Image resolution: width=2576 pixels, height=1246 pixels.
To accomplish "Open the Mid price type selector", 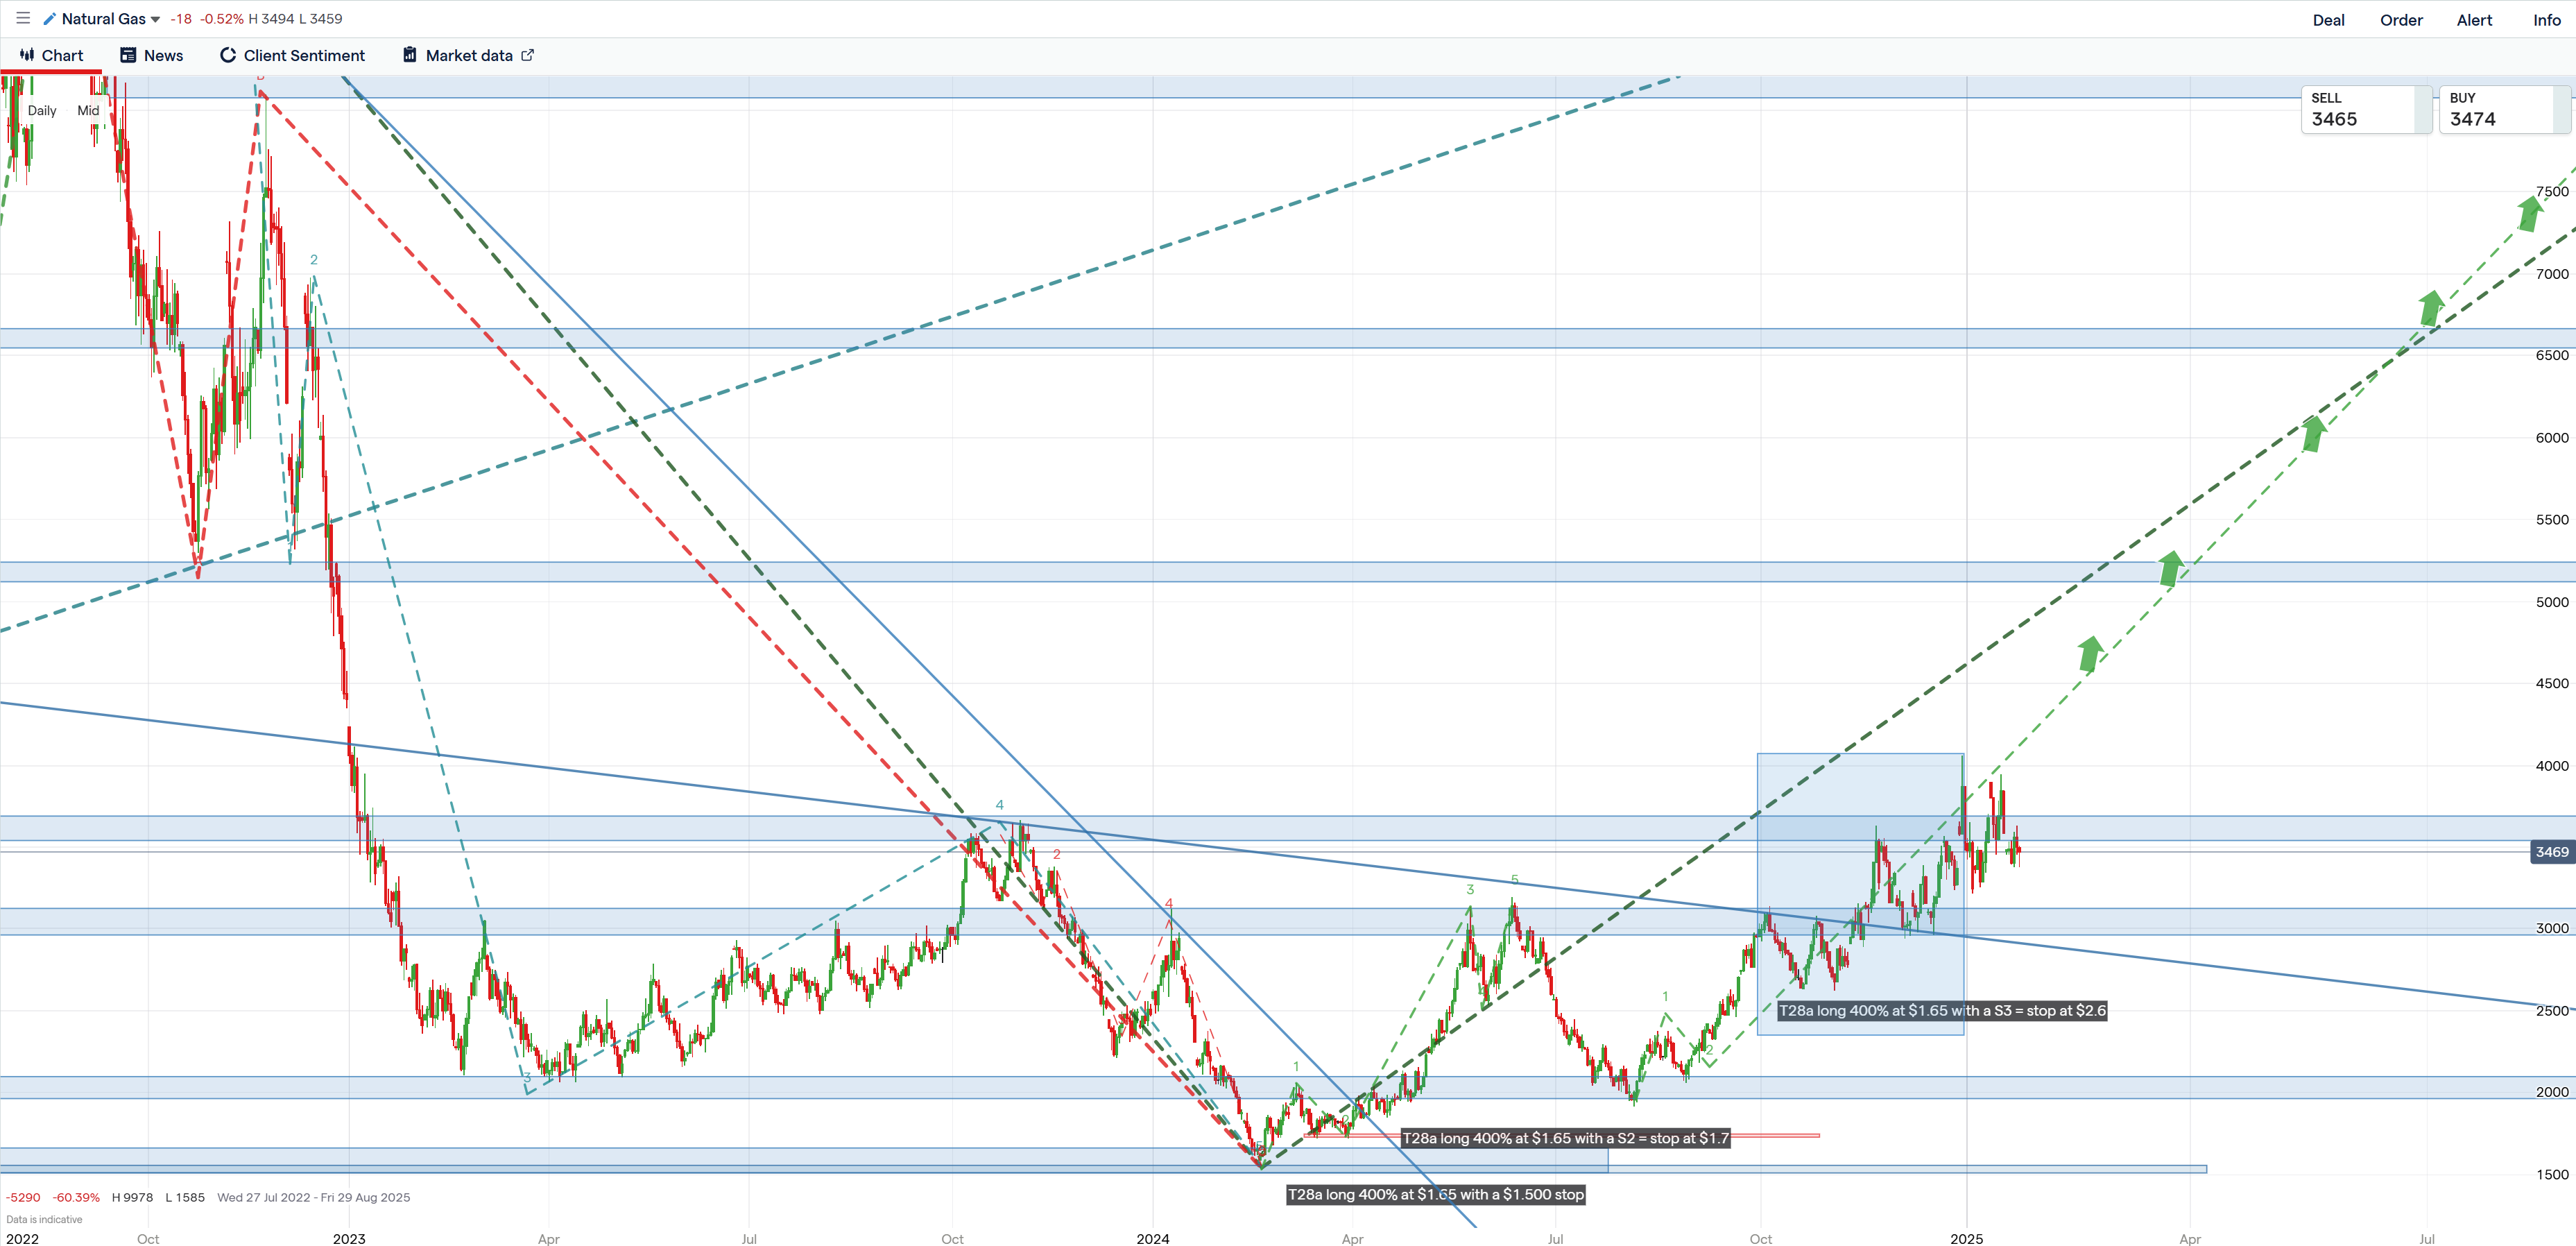I will 88,111.
